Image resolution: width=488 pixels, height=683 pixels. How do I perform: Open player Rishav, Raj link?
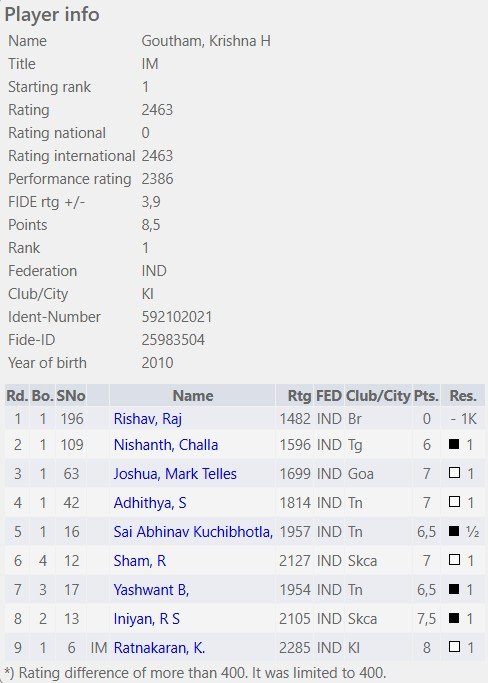147,419
